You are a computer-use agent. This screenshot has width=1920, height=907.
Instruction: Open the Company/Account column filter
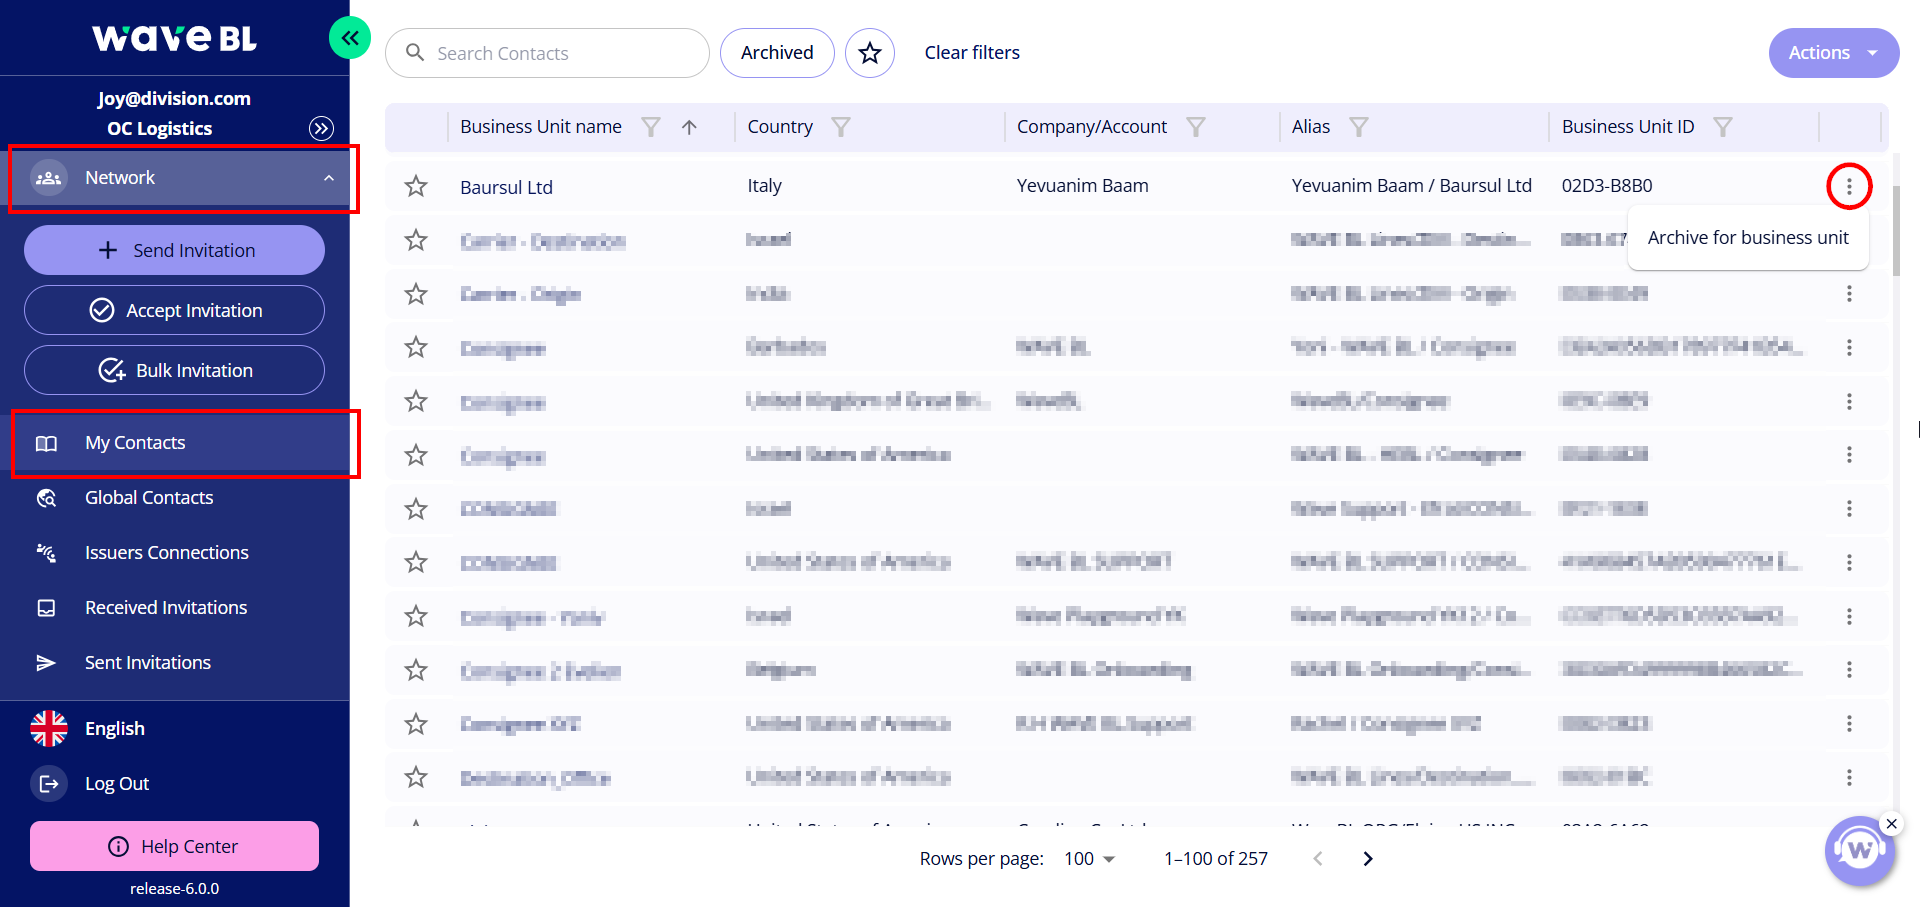pos(1195,127)
